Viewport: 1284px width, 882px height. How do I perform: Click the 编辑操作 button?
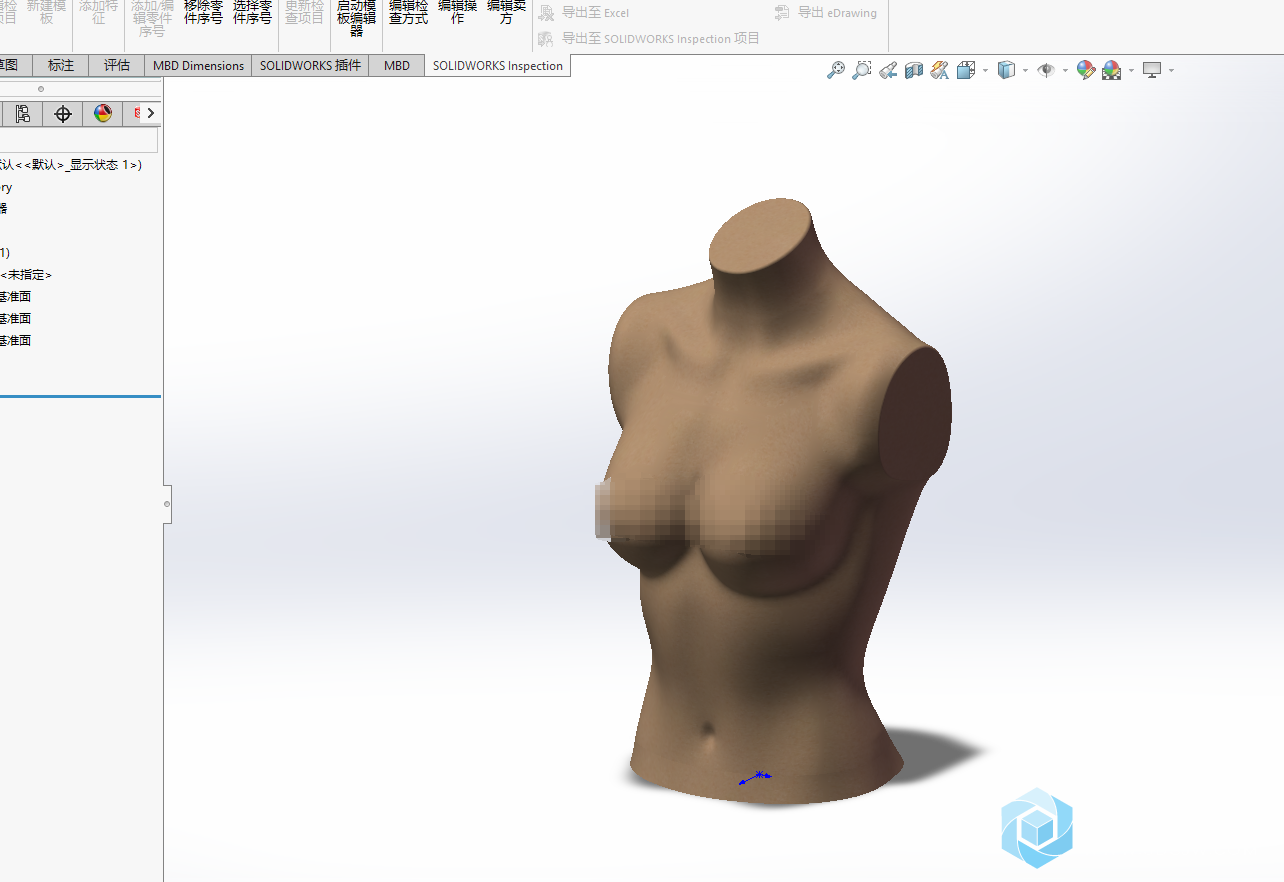click(457, 13)
